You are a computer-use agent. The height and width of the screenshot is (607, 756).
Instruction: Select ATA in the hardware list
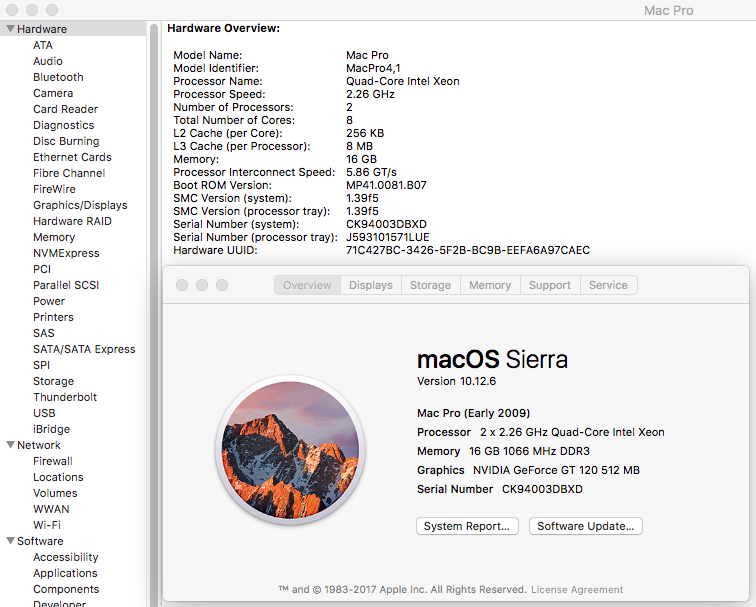coord(43,45)
